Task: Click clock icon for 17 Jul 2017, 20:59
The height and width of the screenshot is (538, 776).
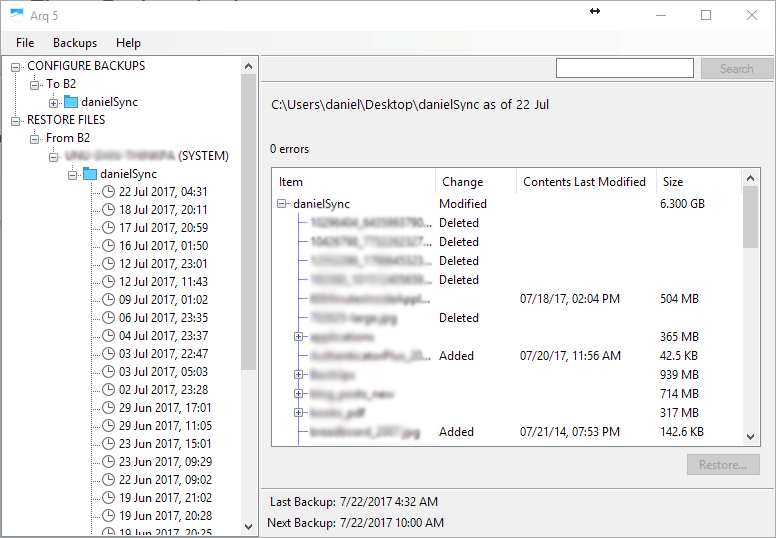Action: click(108, 228)
